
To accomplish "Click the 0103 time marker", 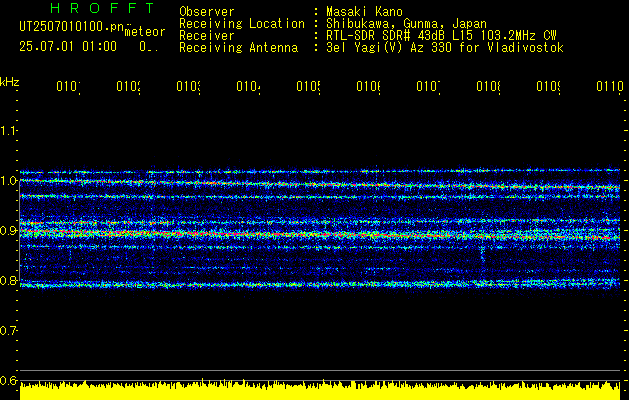I will coord(189,86).
